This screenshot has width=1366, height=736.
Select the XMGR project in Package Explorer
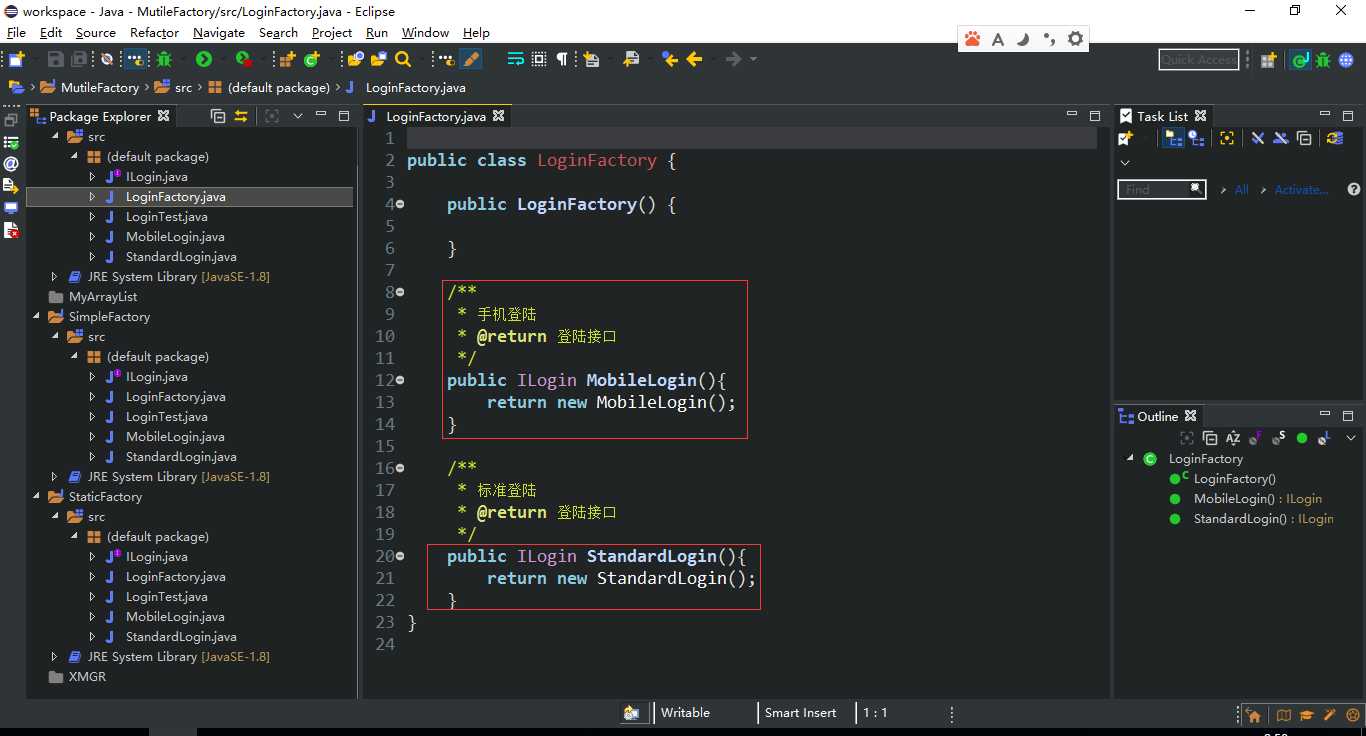87,677
